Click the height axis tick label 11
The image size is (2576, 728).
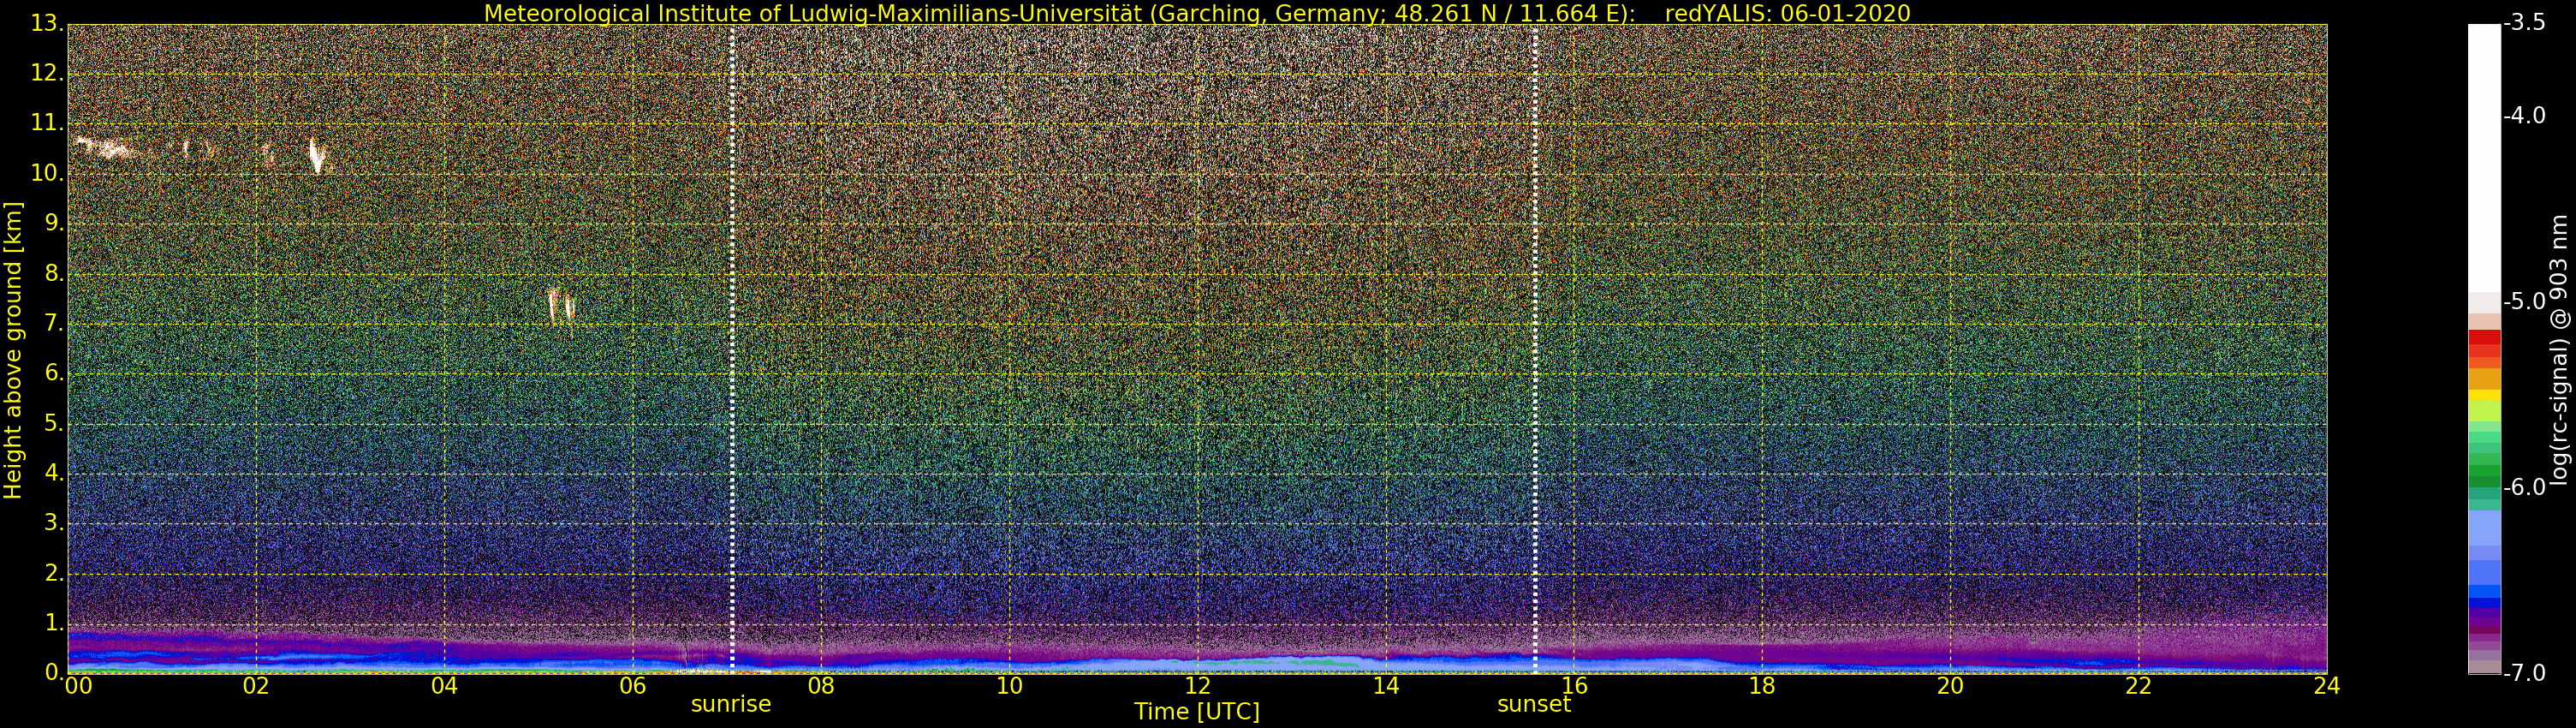[x=46, y=123]
